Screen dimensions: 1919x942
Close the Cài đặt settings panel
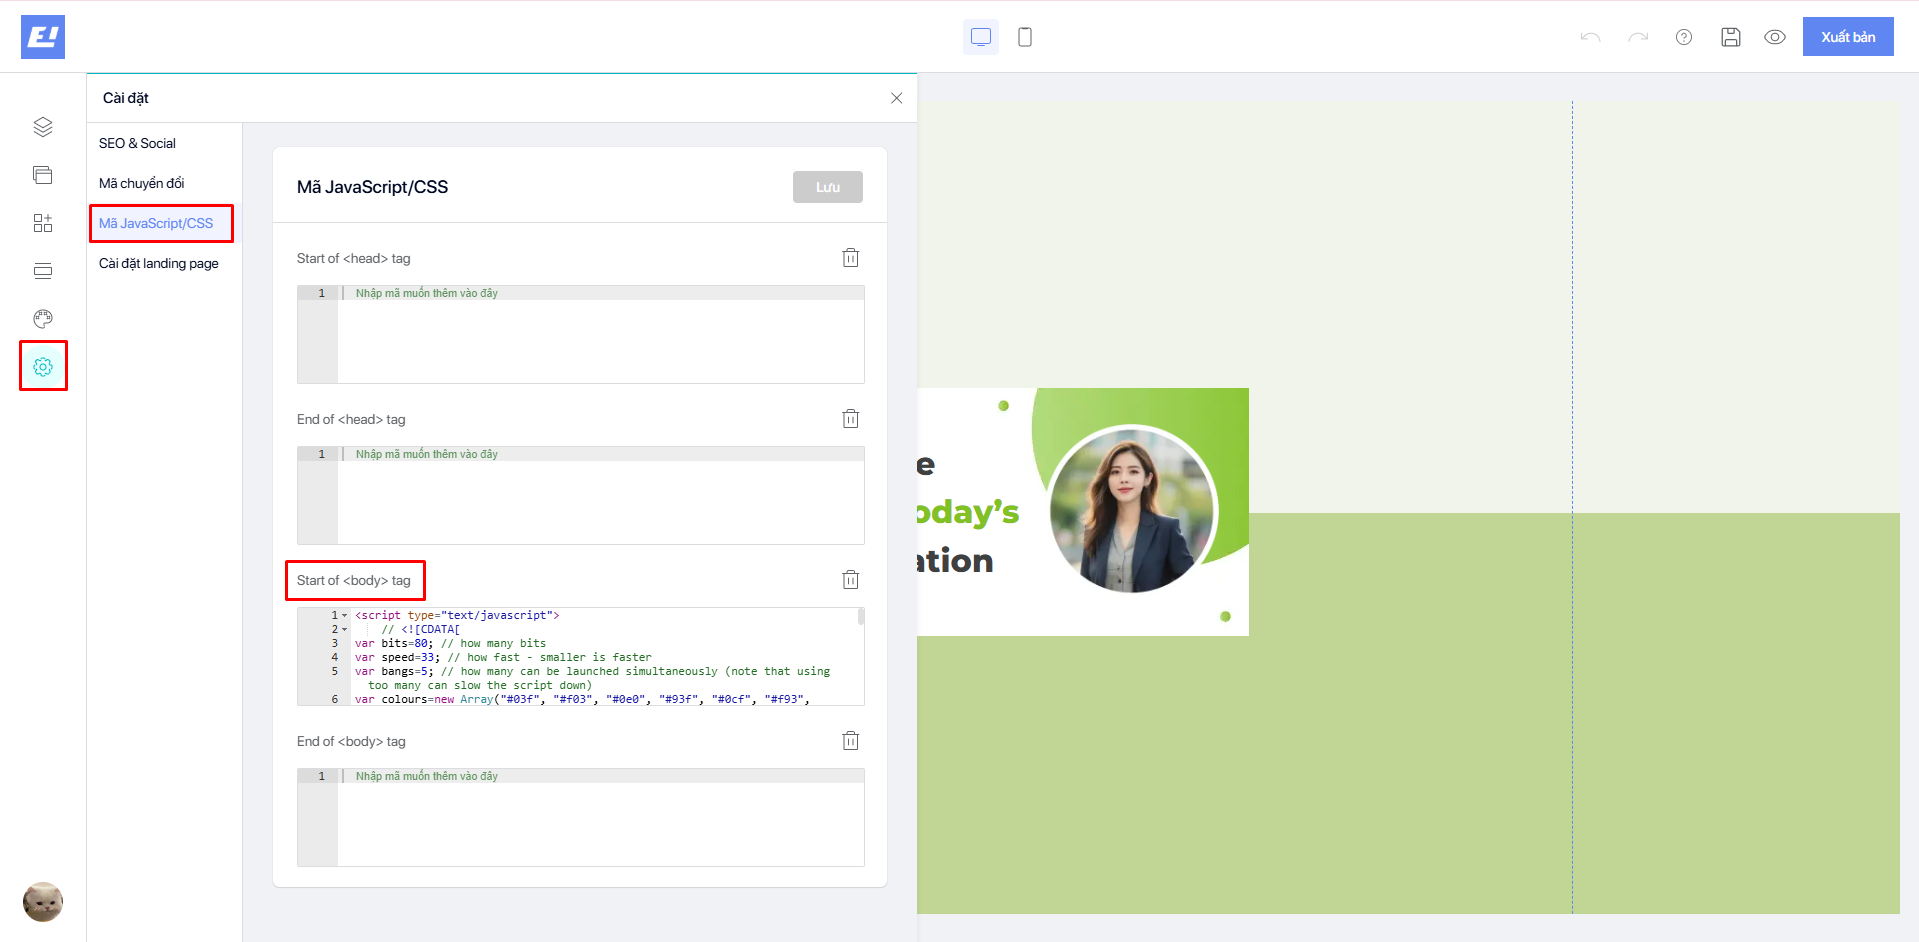click(896, 98)
